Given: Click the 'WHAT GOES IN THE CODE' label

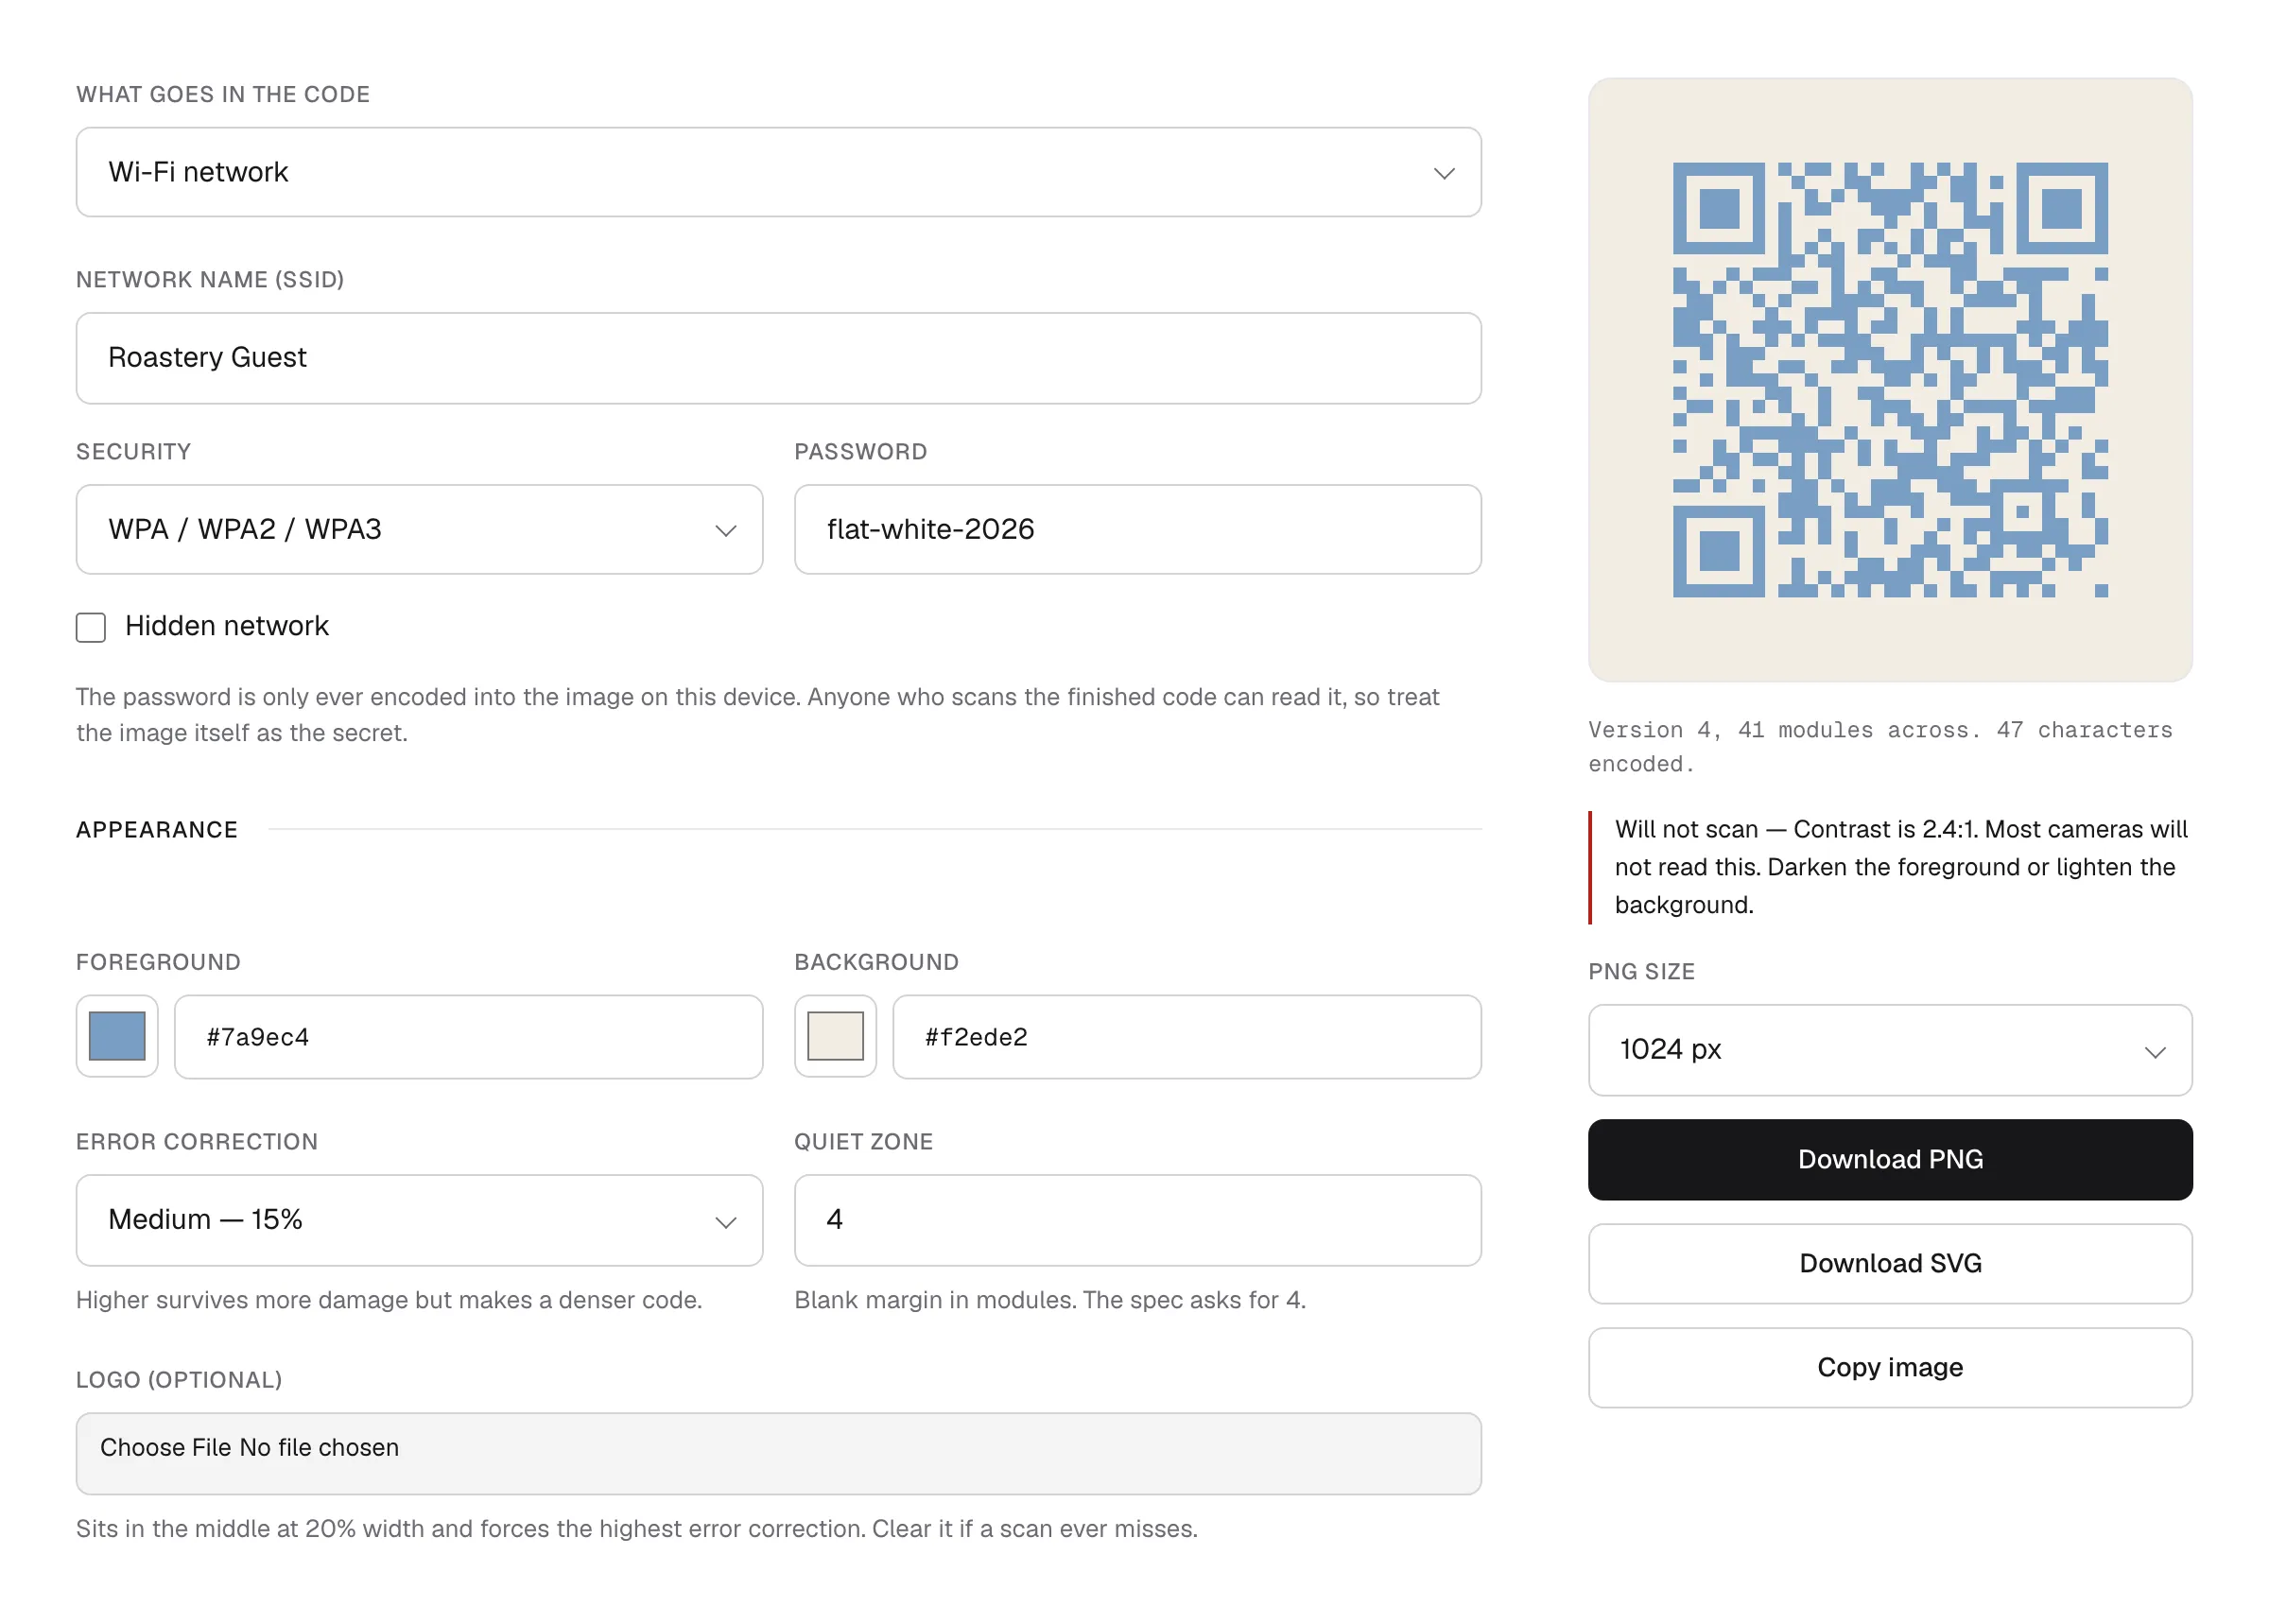Looking at the screenshot, I should 223,94.
